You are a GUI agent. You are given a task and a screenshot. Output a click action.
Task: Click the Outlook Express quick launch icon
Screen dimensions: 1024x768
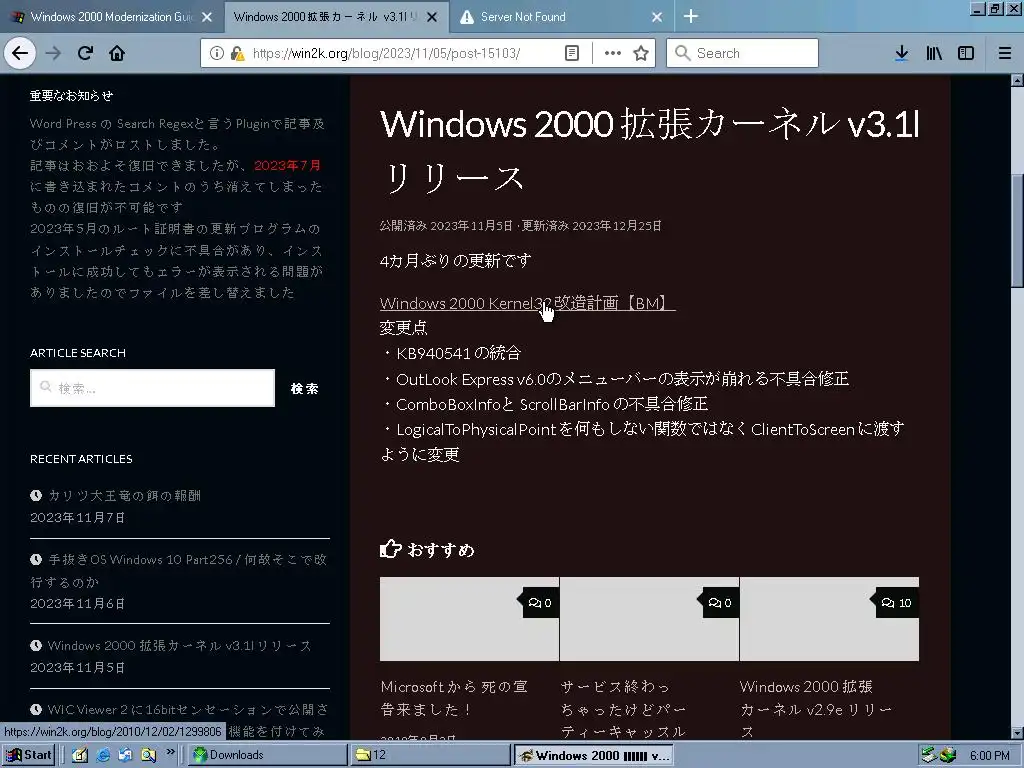coord(125,755)
